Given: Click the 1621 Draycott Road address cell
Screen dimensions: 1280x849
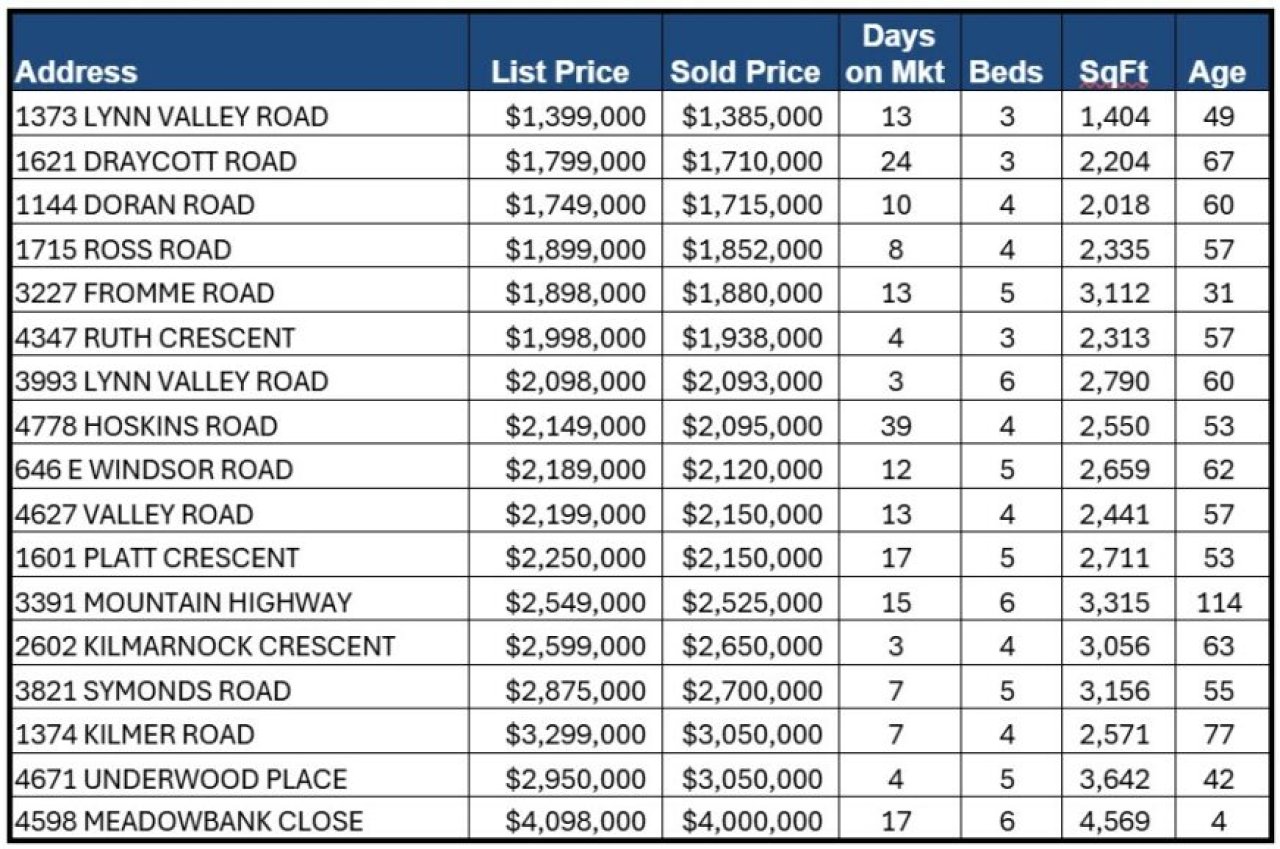Looking at the screenshot, I should click(x=156, y=160).
